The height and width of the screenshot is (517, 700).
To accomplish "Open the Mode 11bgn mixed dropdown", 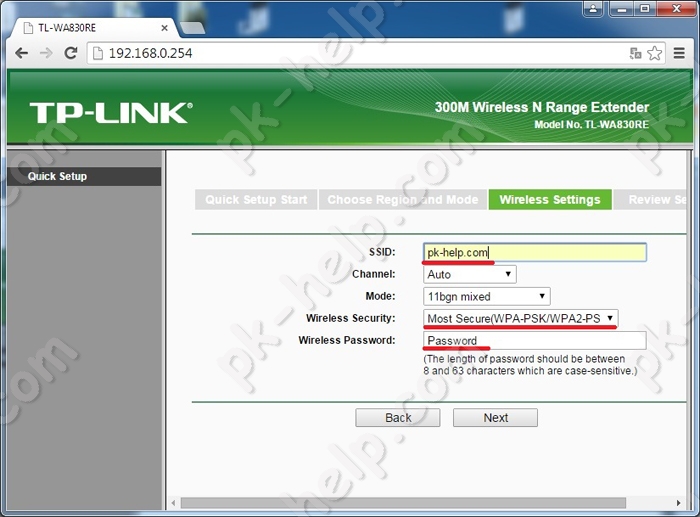I will 487,296.
